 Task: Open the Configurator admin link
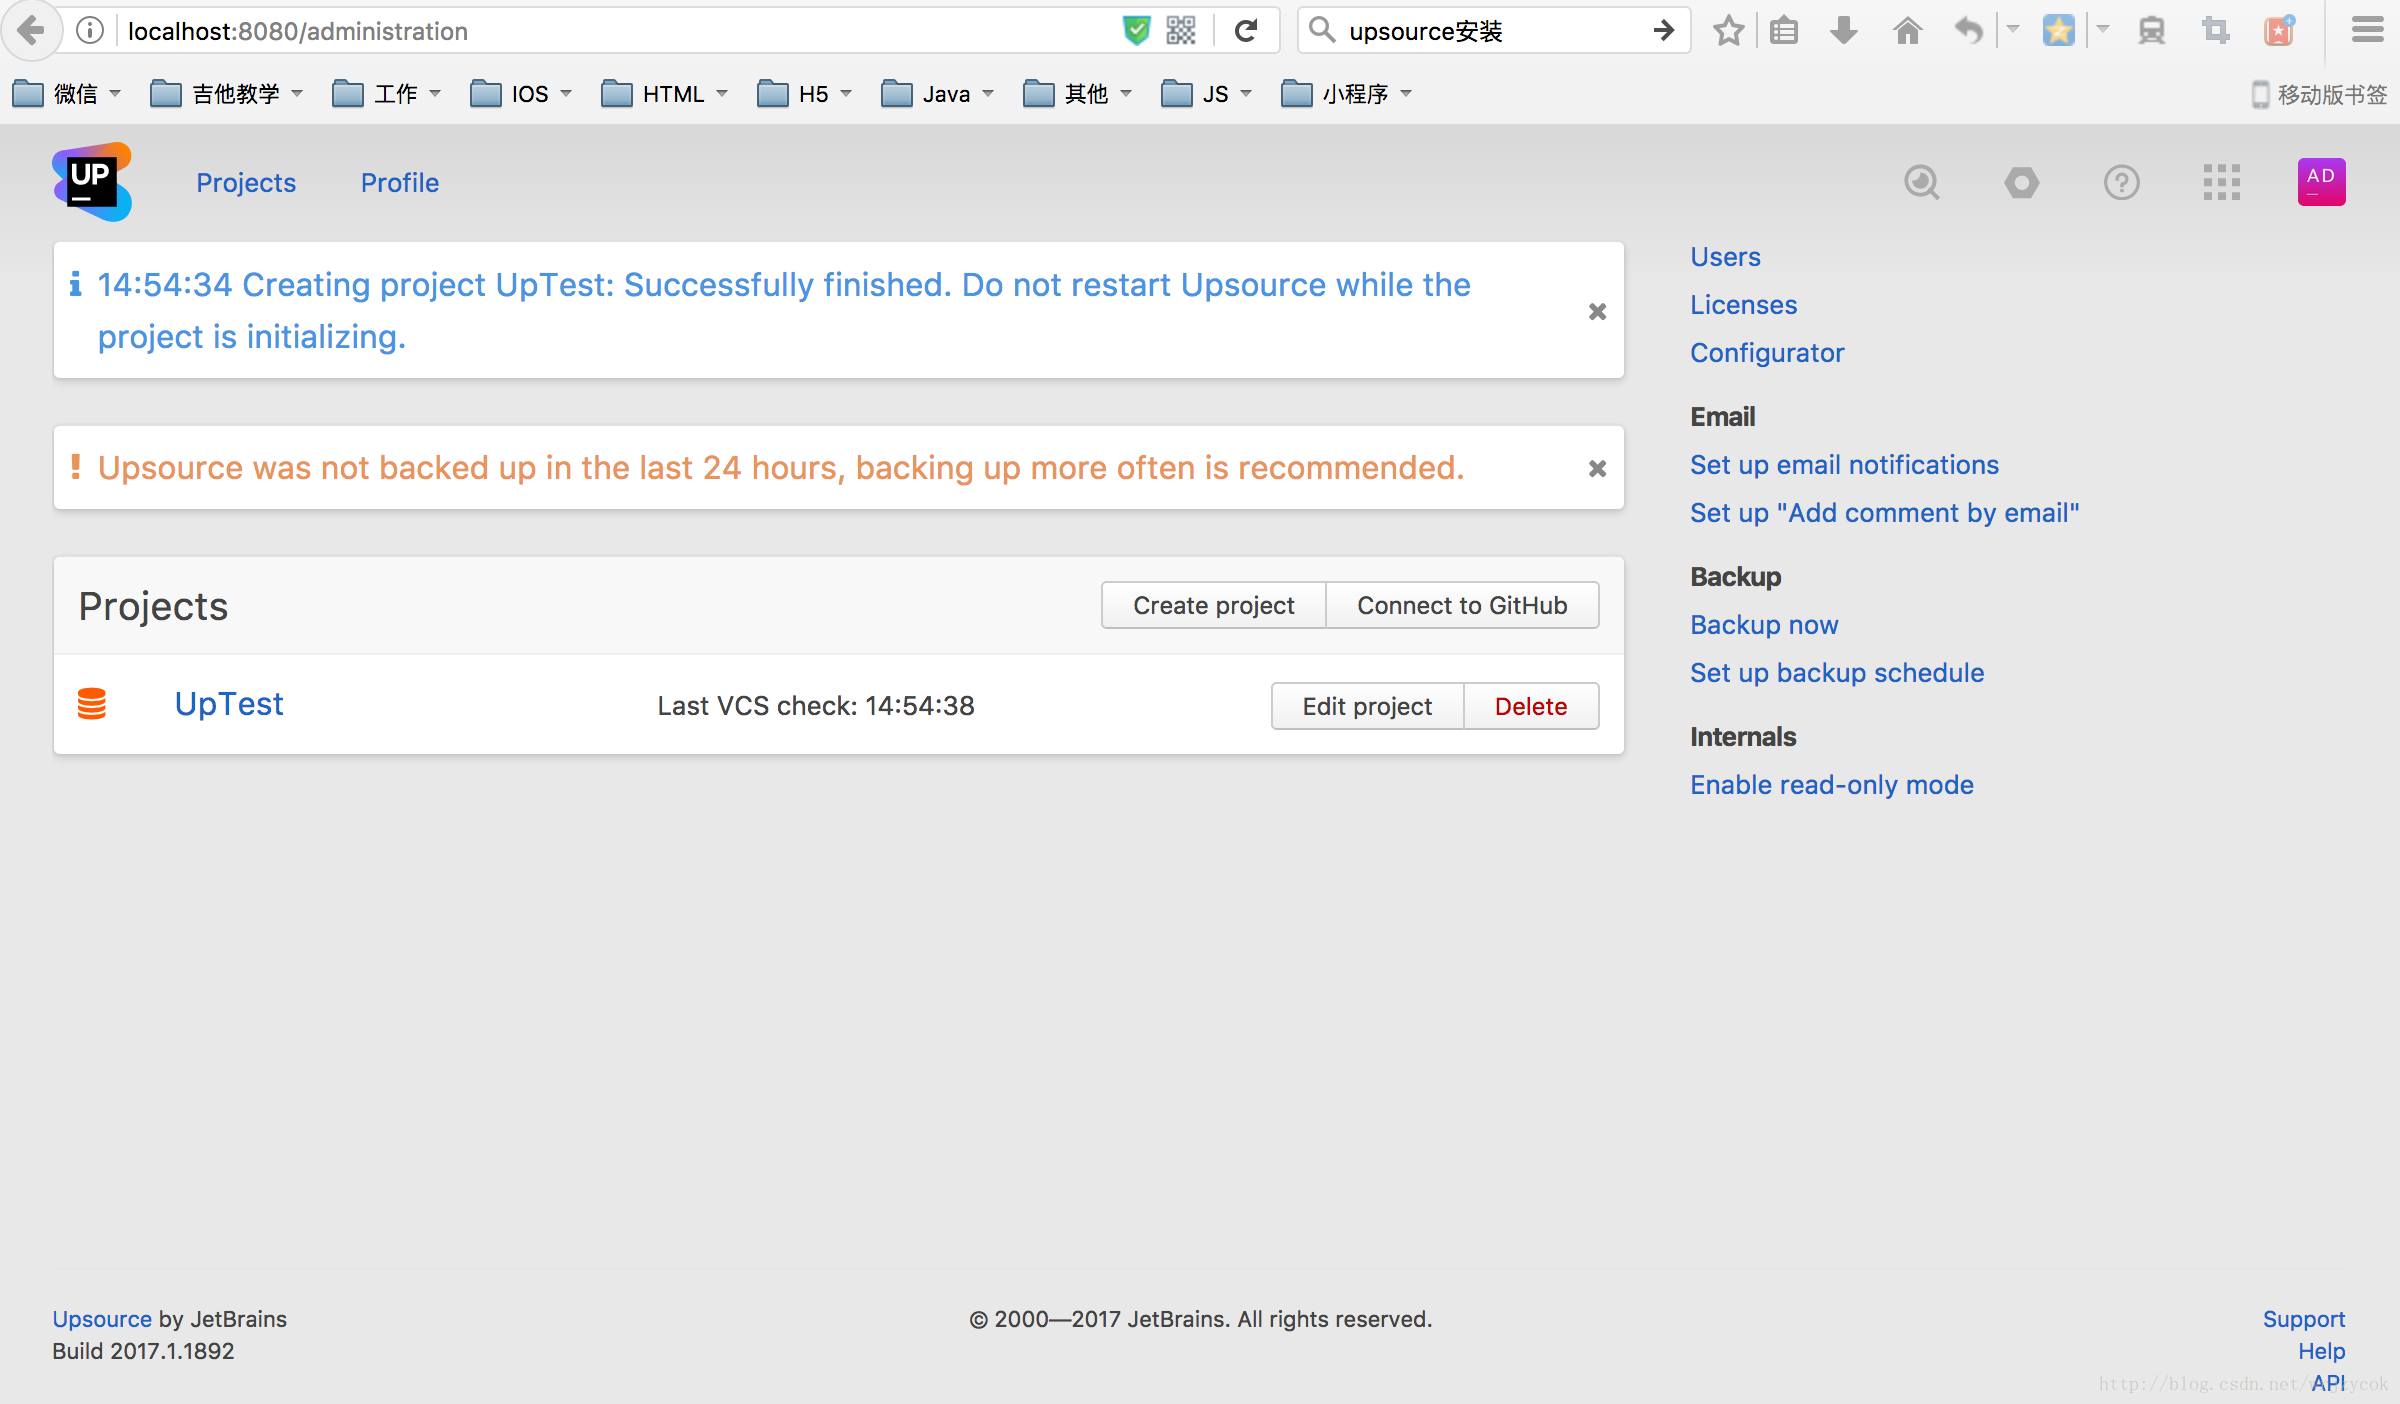(x=1767, y=353)
